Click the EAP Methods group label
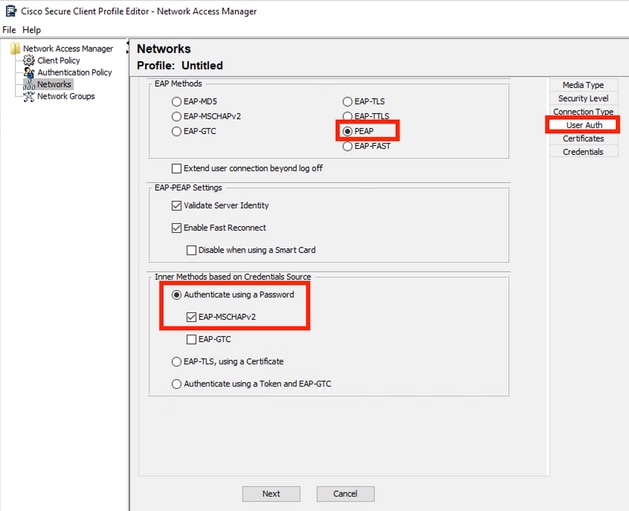629x511 pixels. coord(178,83)
